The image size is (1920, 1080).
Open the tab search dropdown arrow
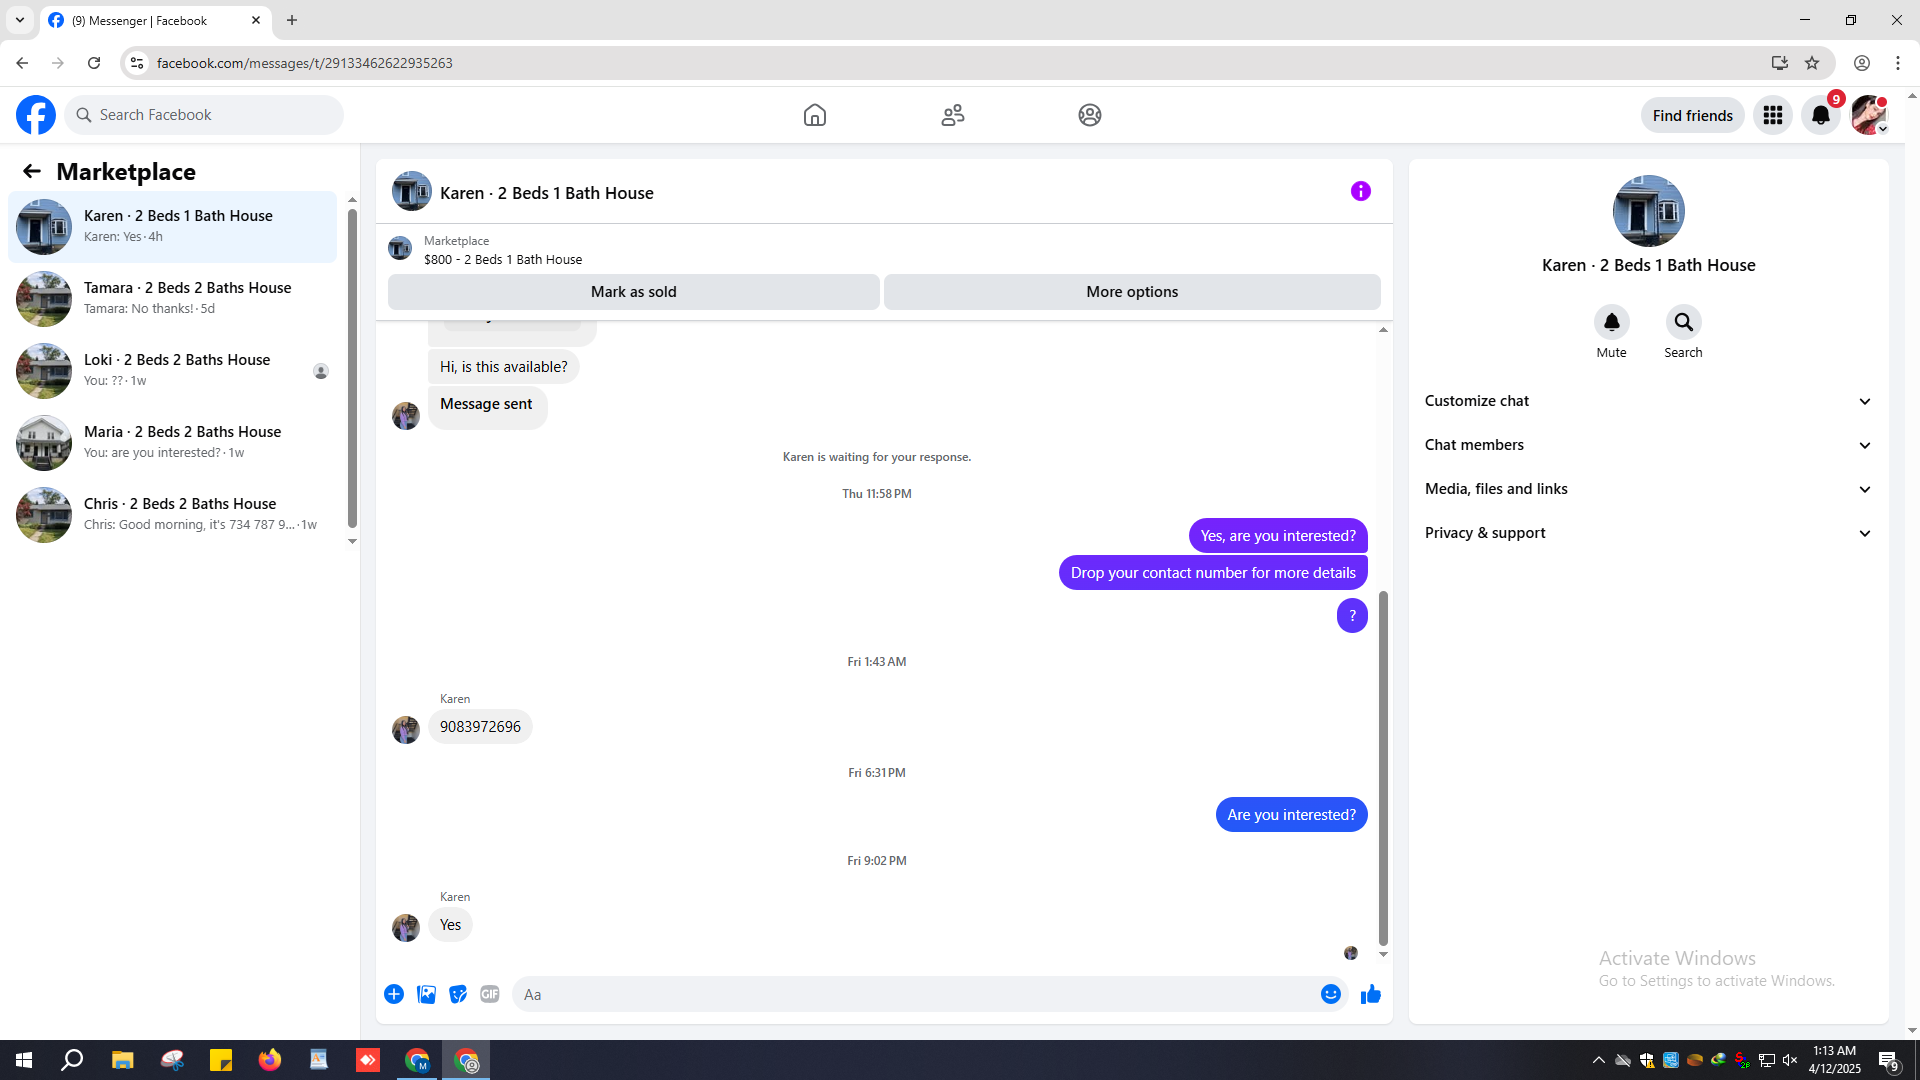tap(20, 20)
